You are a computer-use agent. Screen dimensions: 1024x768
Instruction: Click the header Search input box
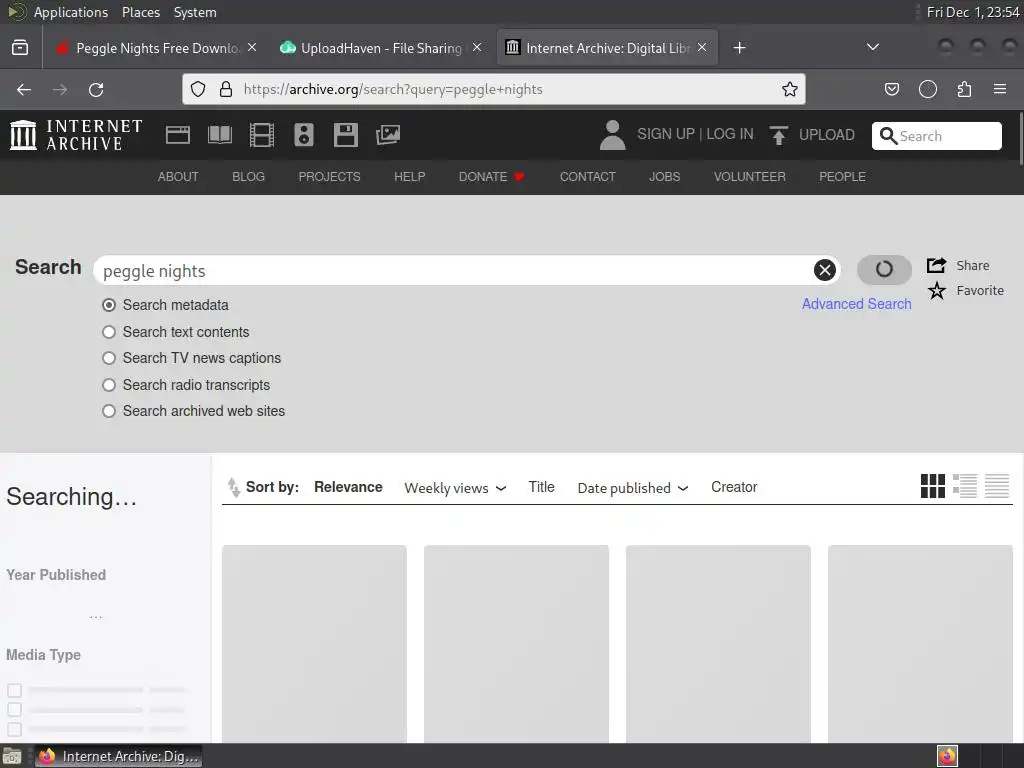936,136
